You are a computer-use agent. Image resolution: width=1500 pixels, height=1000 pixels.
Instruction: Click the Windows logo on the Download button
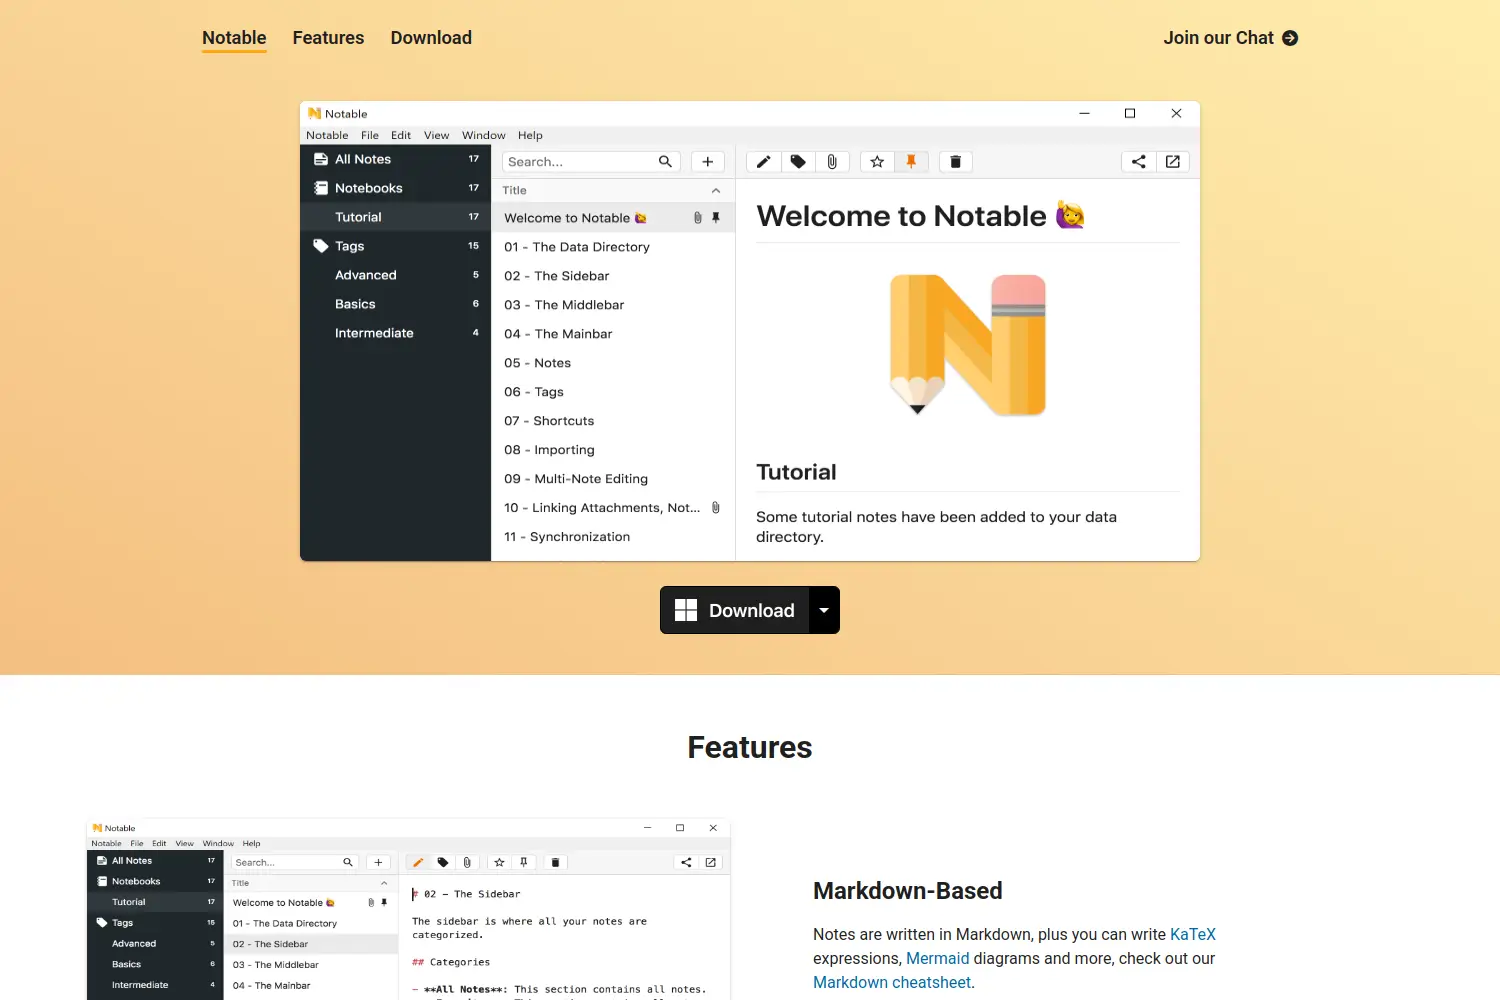coord(686,610)
